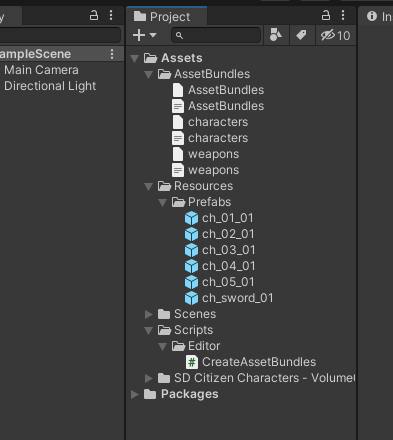Select the Editor folder icon
Screen dimensions: 393x440
click(x=178, y=346)
